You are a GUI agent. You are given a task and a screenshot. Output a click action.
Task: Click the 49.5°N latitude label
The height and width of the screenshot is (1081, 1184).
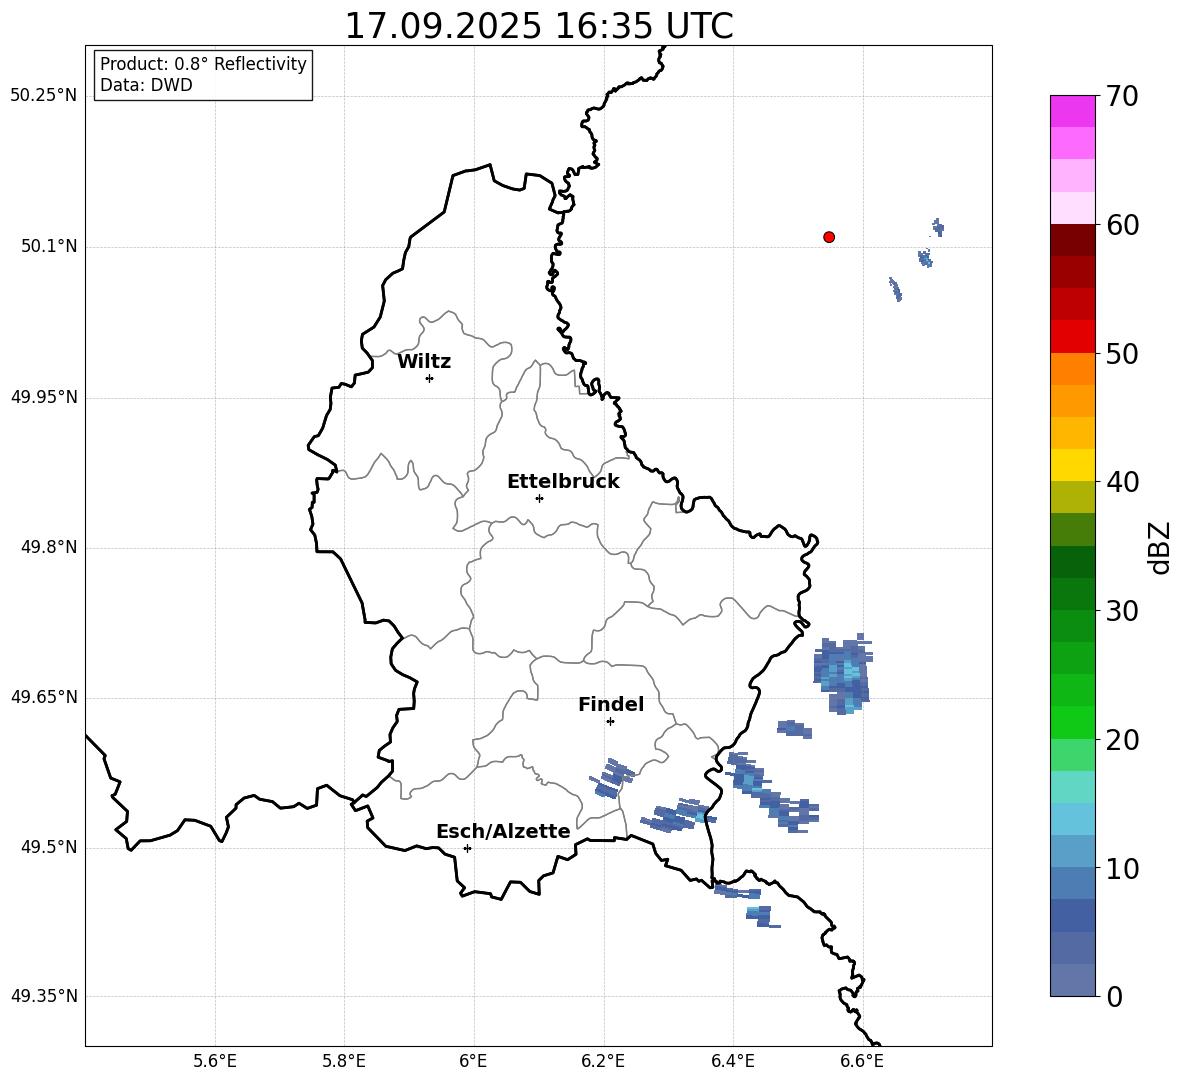[49, 847]
